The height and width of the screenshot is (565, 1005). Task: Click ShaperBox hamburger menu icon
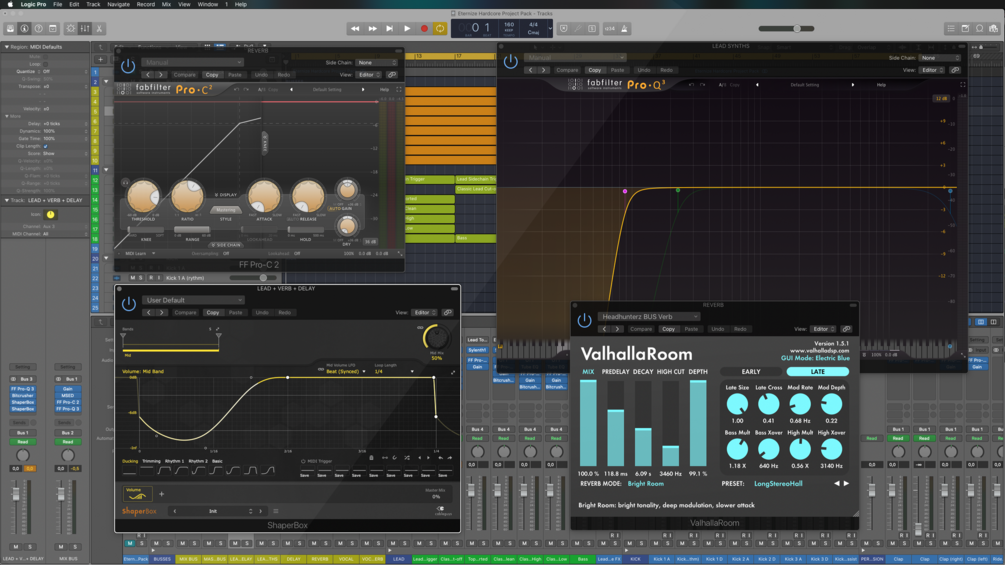[276, 511]
